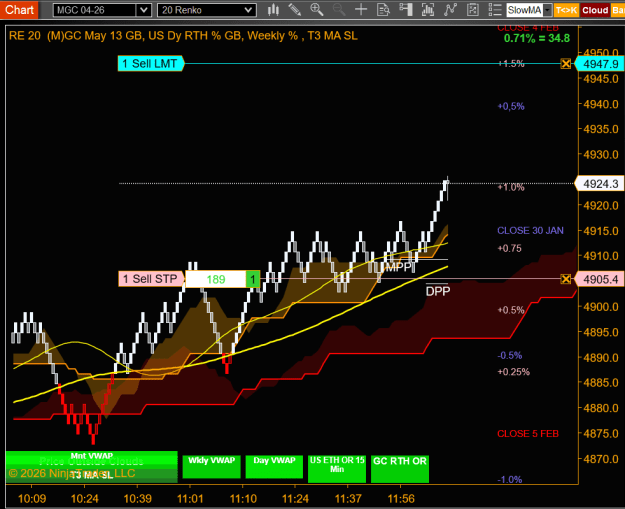Click the Mnt VWAP button
Viewport: 625px width, 509px height.
91,456
